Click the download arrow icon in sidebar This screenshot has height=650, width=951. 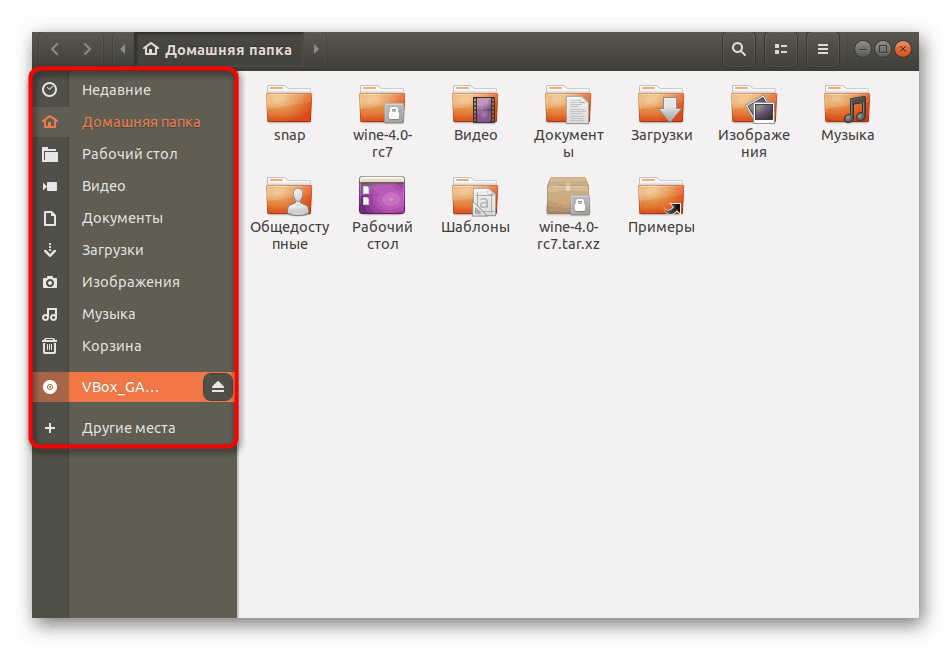(50, 250)
